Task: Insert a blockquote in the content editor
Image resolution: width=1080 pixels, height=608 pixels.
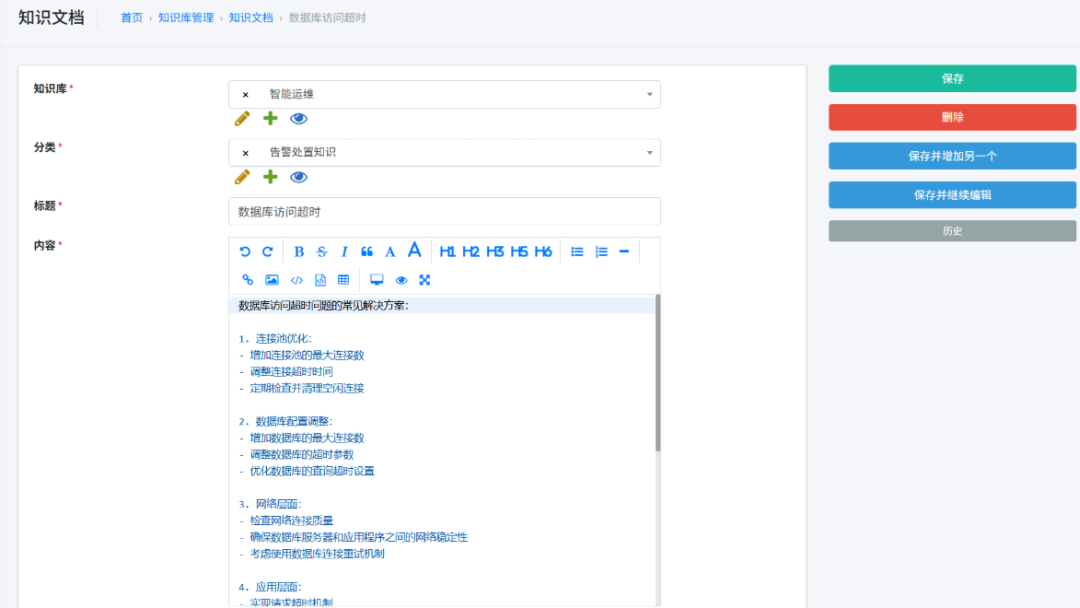Action: 366,251
